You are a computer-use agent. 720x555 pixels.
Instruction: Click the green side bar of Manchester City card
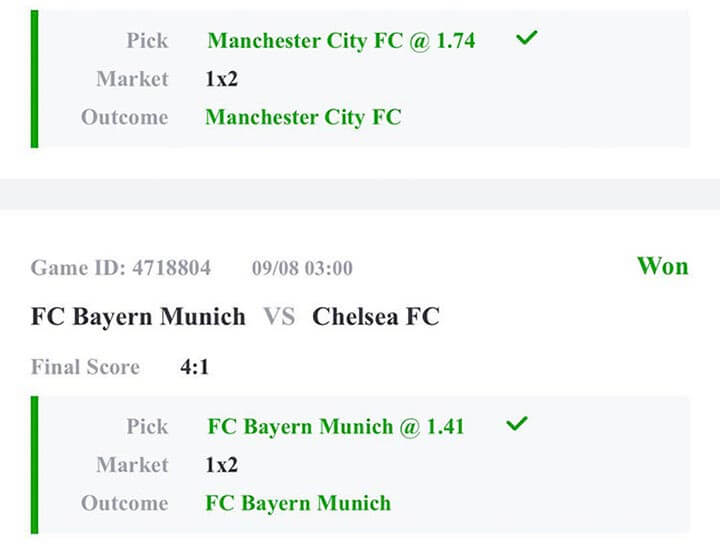click(35, 79)
